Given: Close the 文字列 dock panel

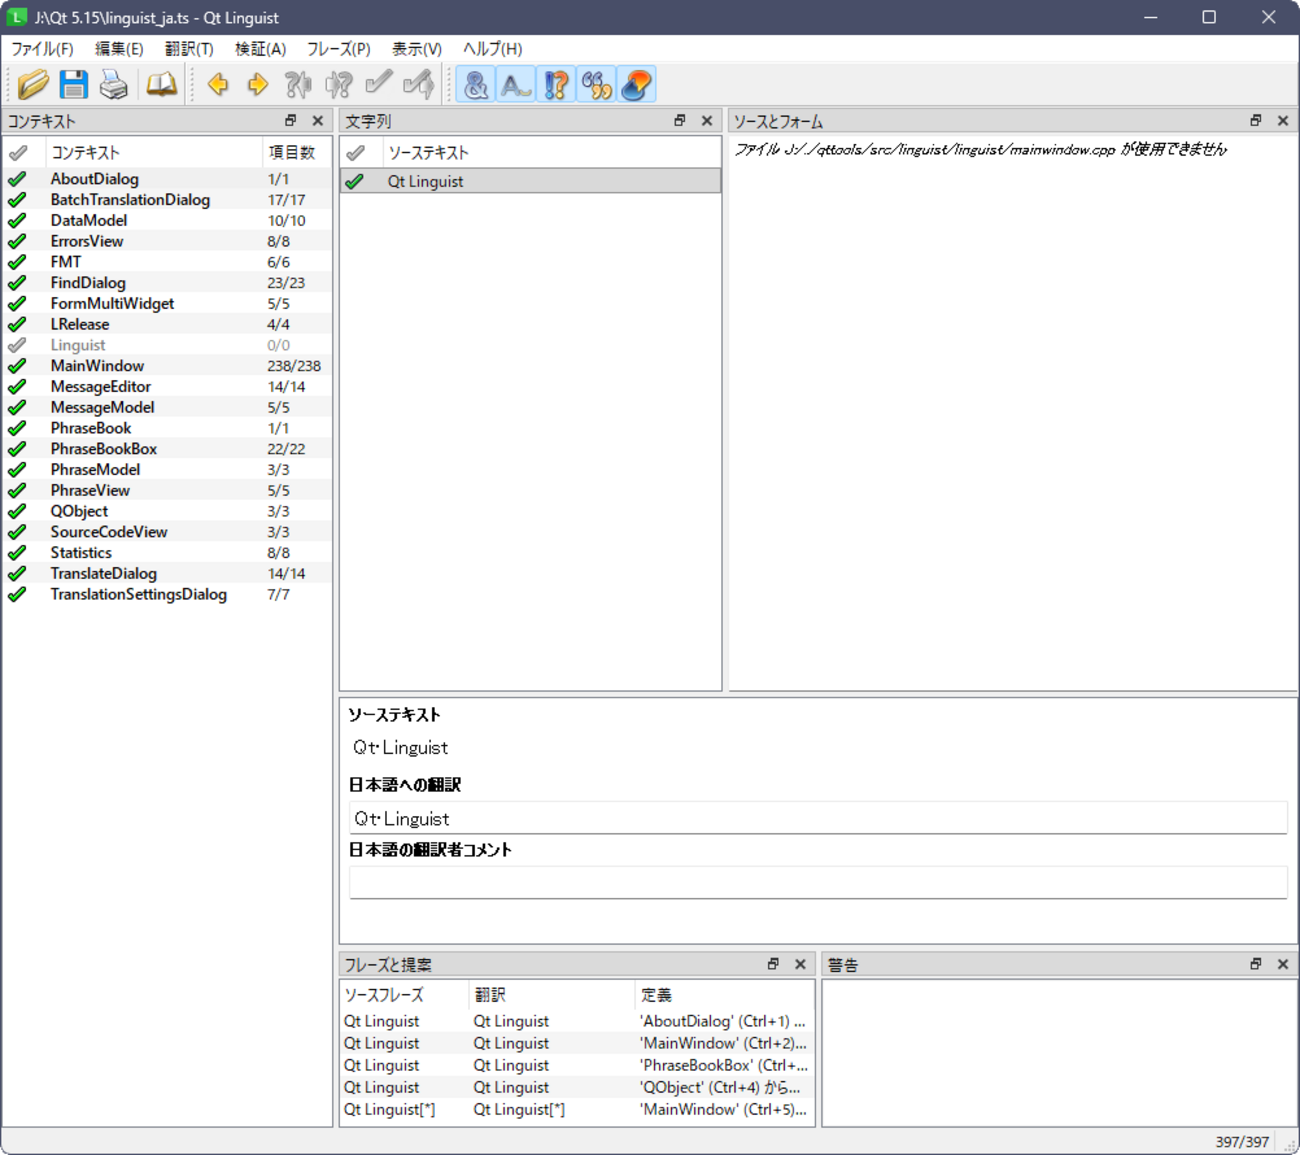Looking at the screenshot, I should coord(707,121).
